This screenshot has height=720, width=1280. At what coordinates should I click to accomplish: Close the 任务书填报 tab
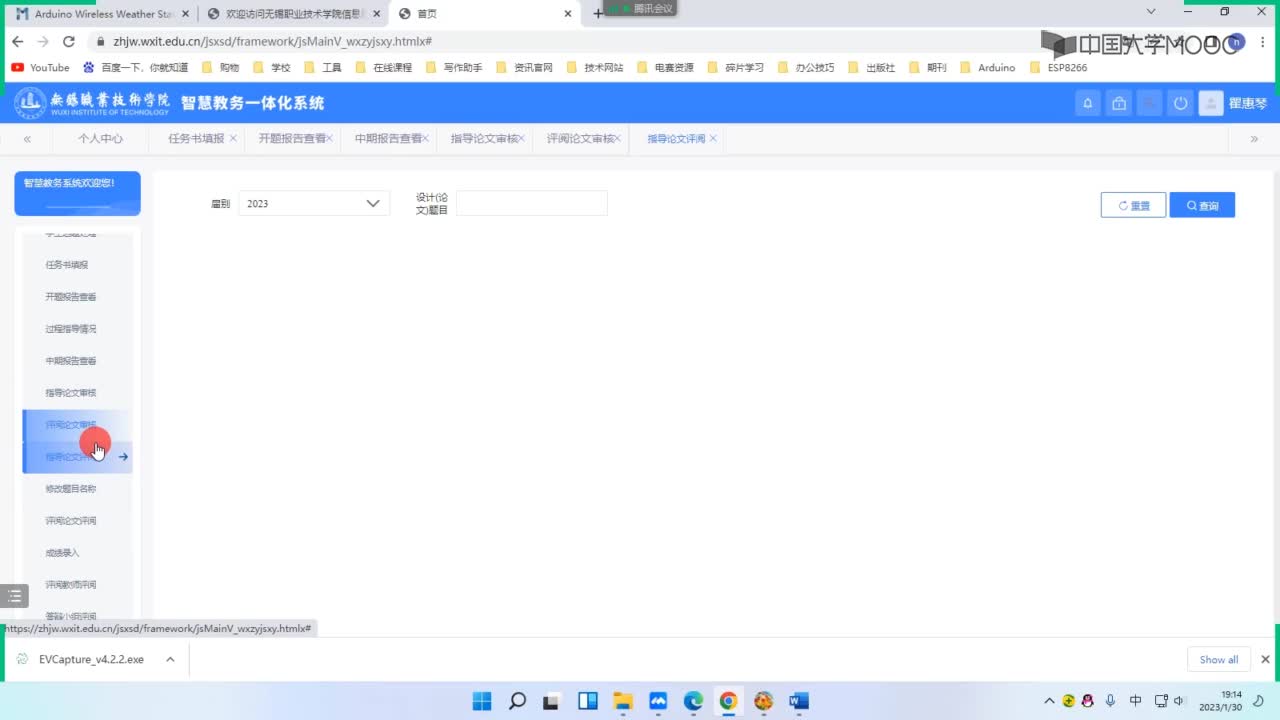click(233, 139)
